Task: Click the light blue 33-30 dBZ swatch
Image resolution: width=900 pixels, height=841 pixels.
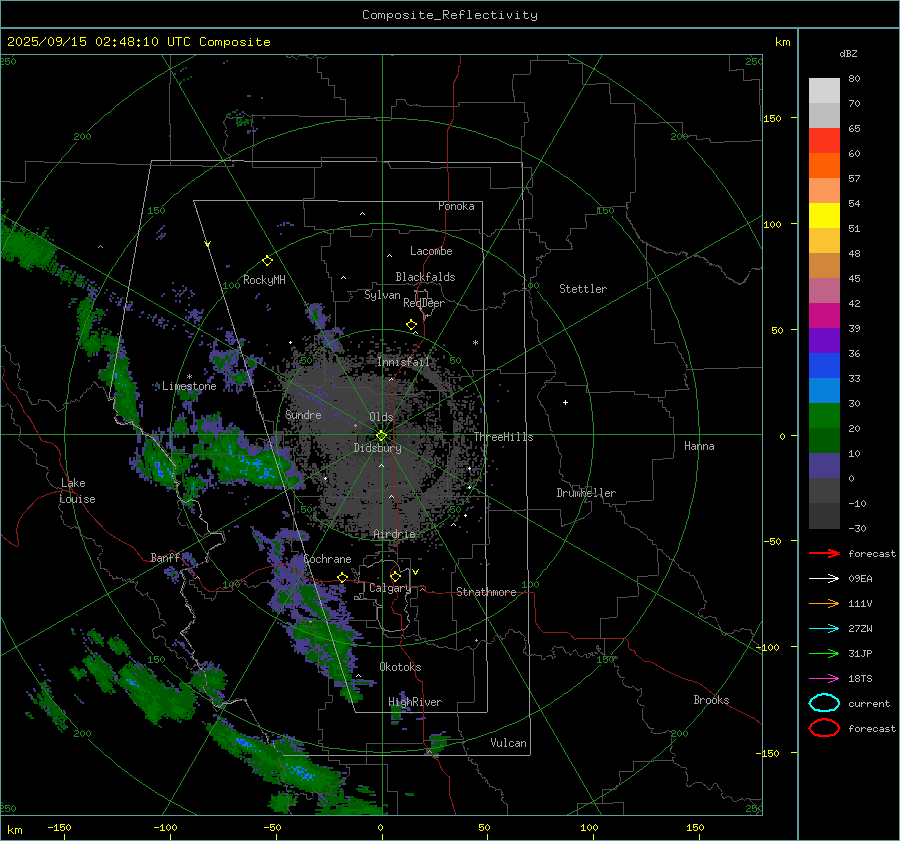Action: tap(824, 390)
